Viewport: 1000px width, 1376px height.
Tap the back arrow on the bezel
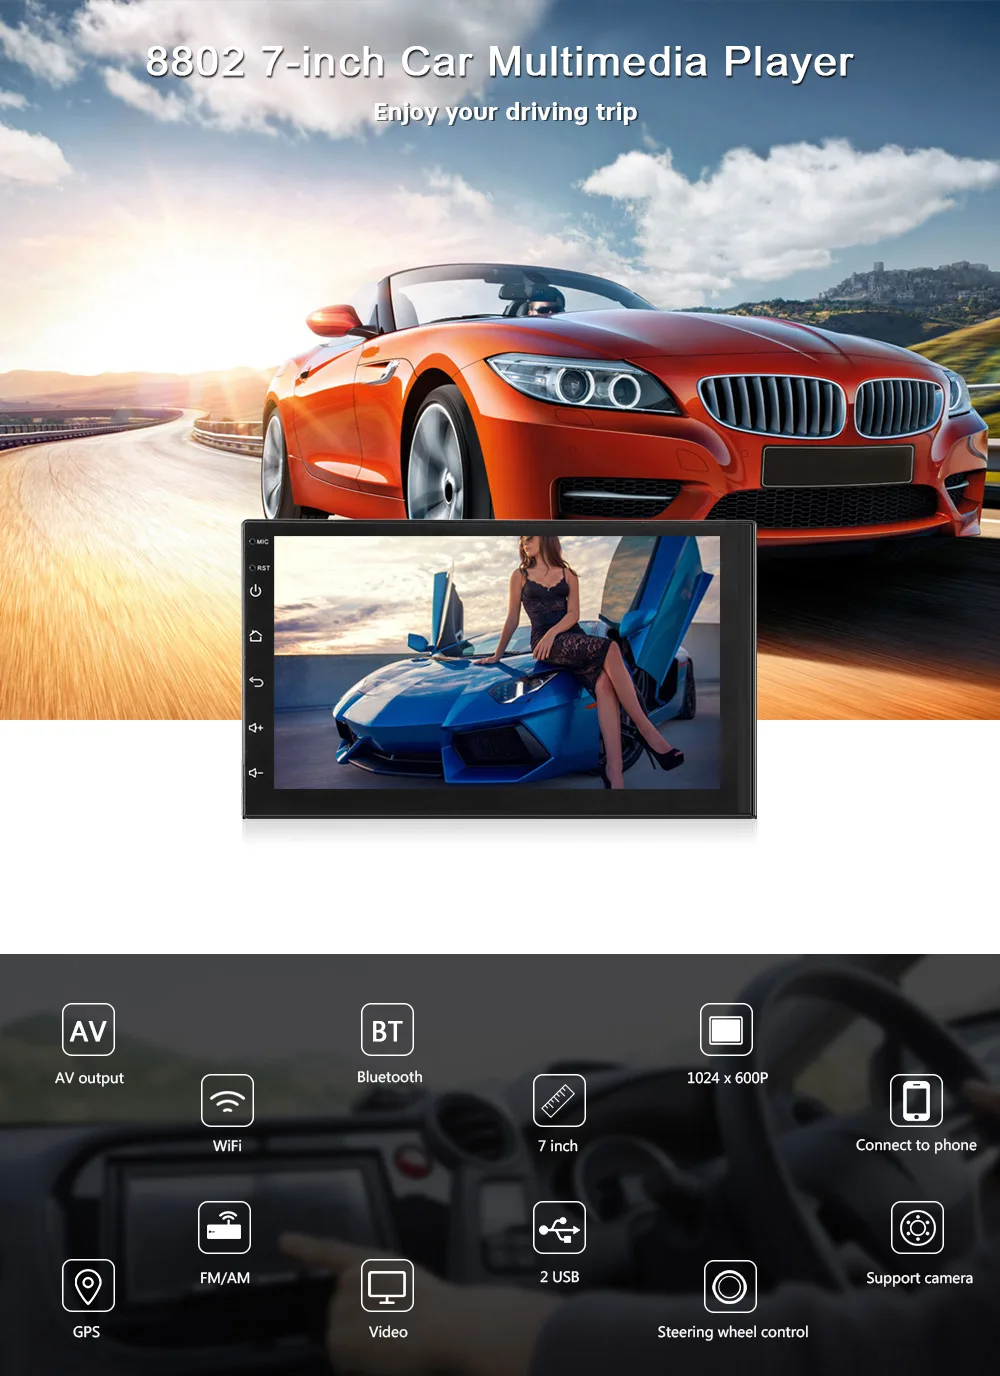tap(256, 682)
